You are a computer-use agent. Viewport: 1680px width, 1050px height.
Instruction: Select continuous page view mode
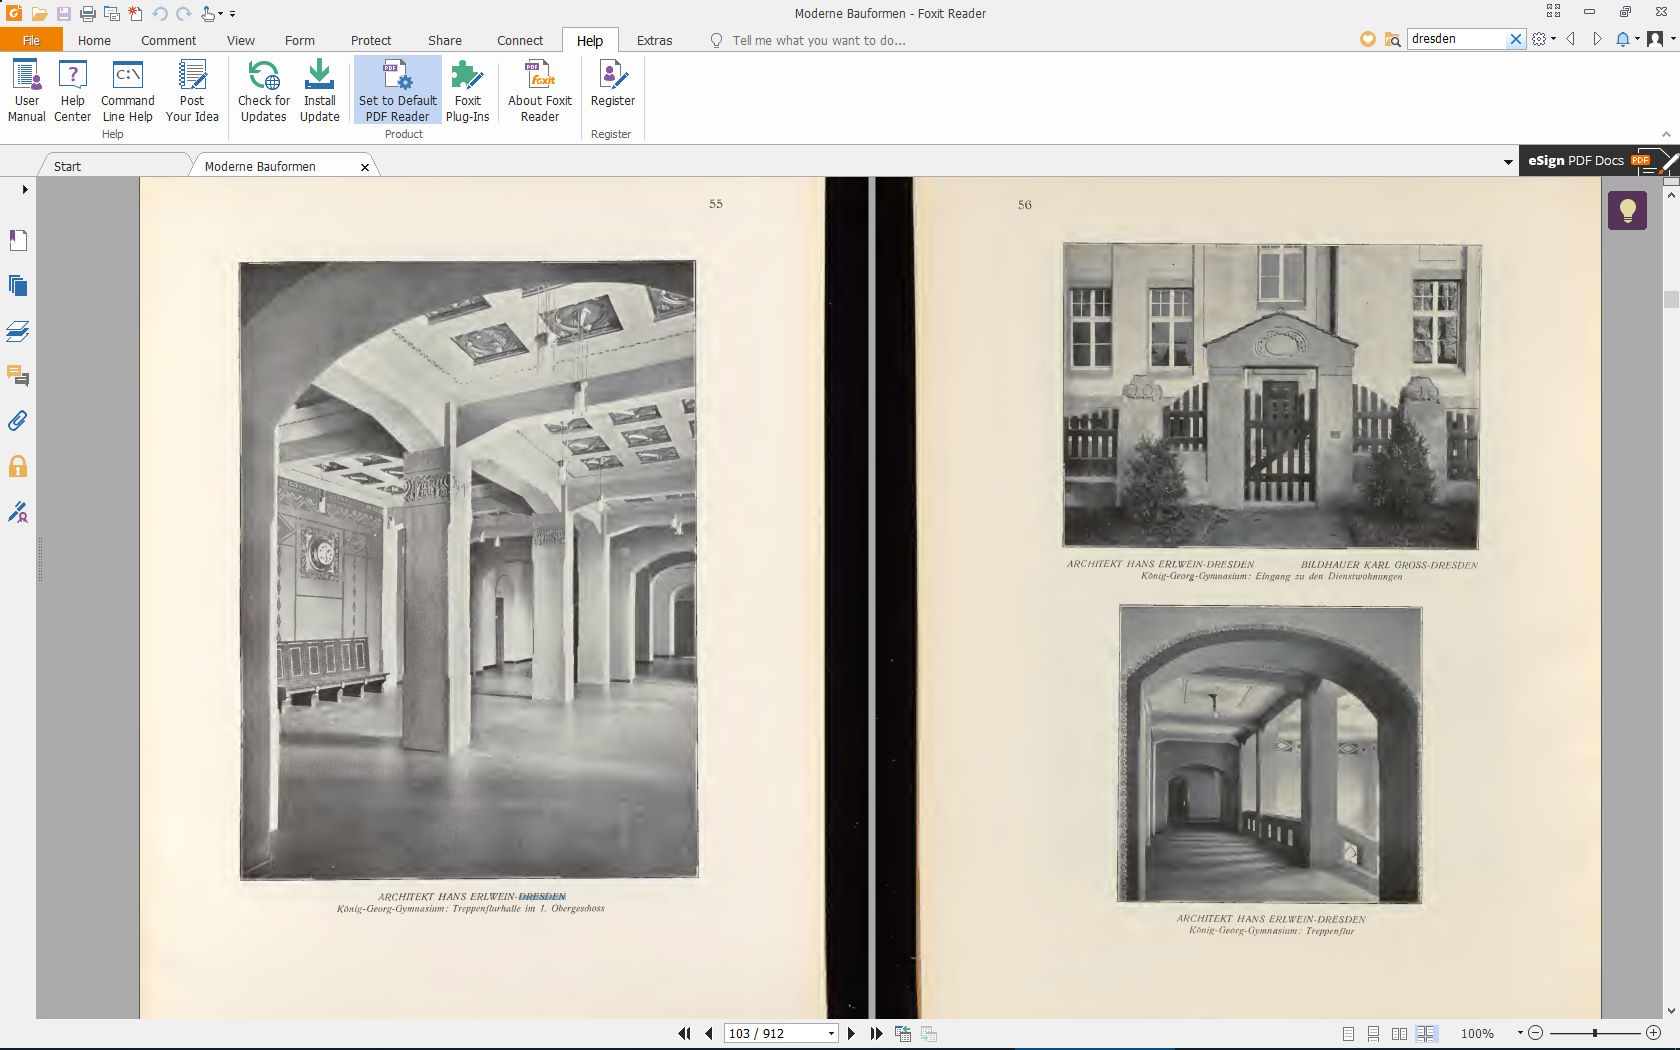1373,1033
